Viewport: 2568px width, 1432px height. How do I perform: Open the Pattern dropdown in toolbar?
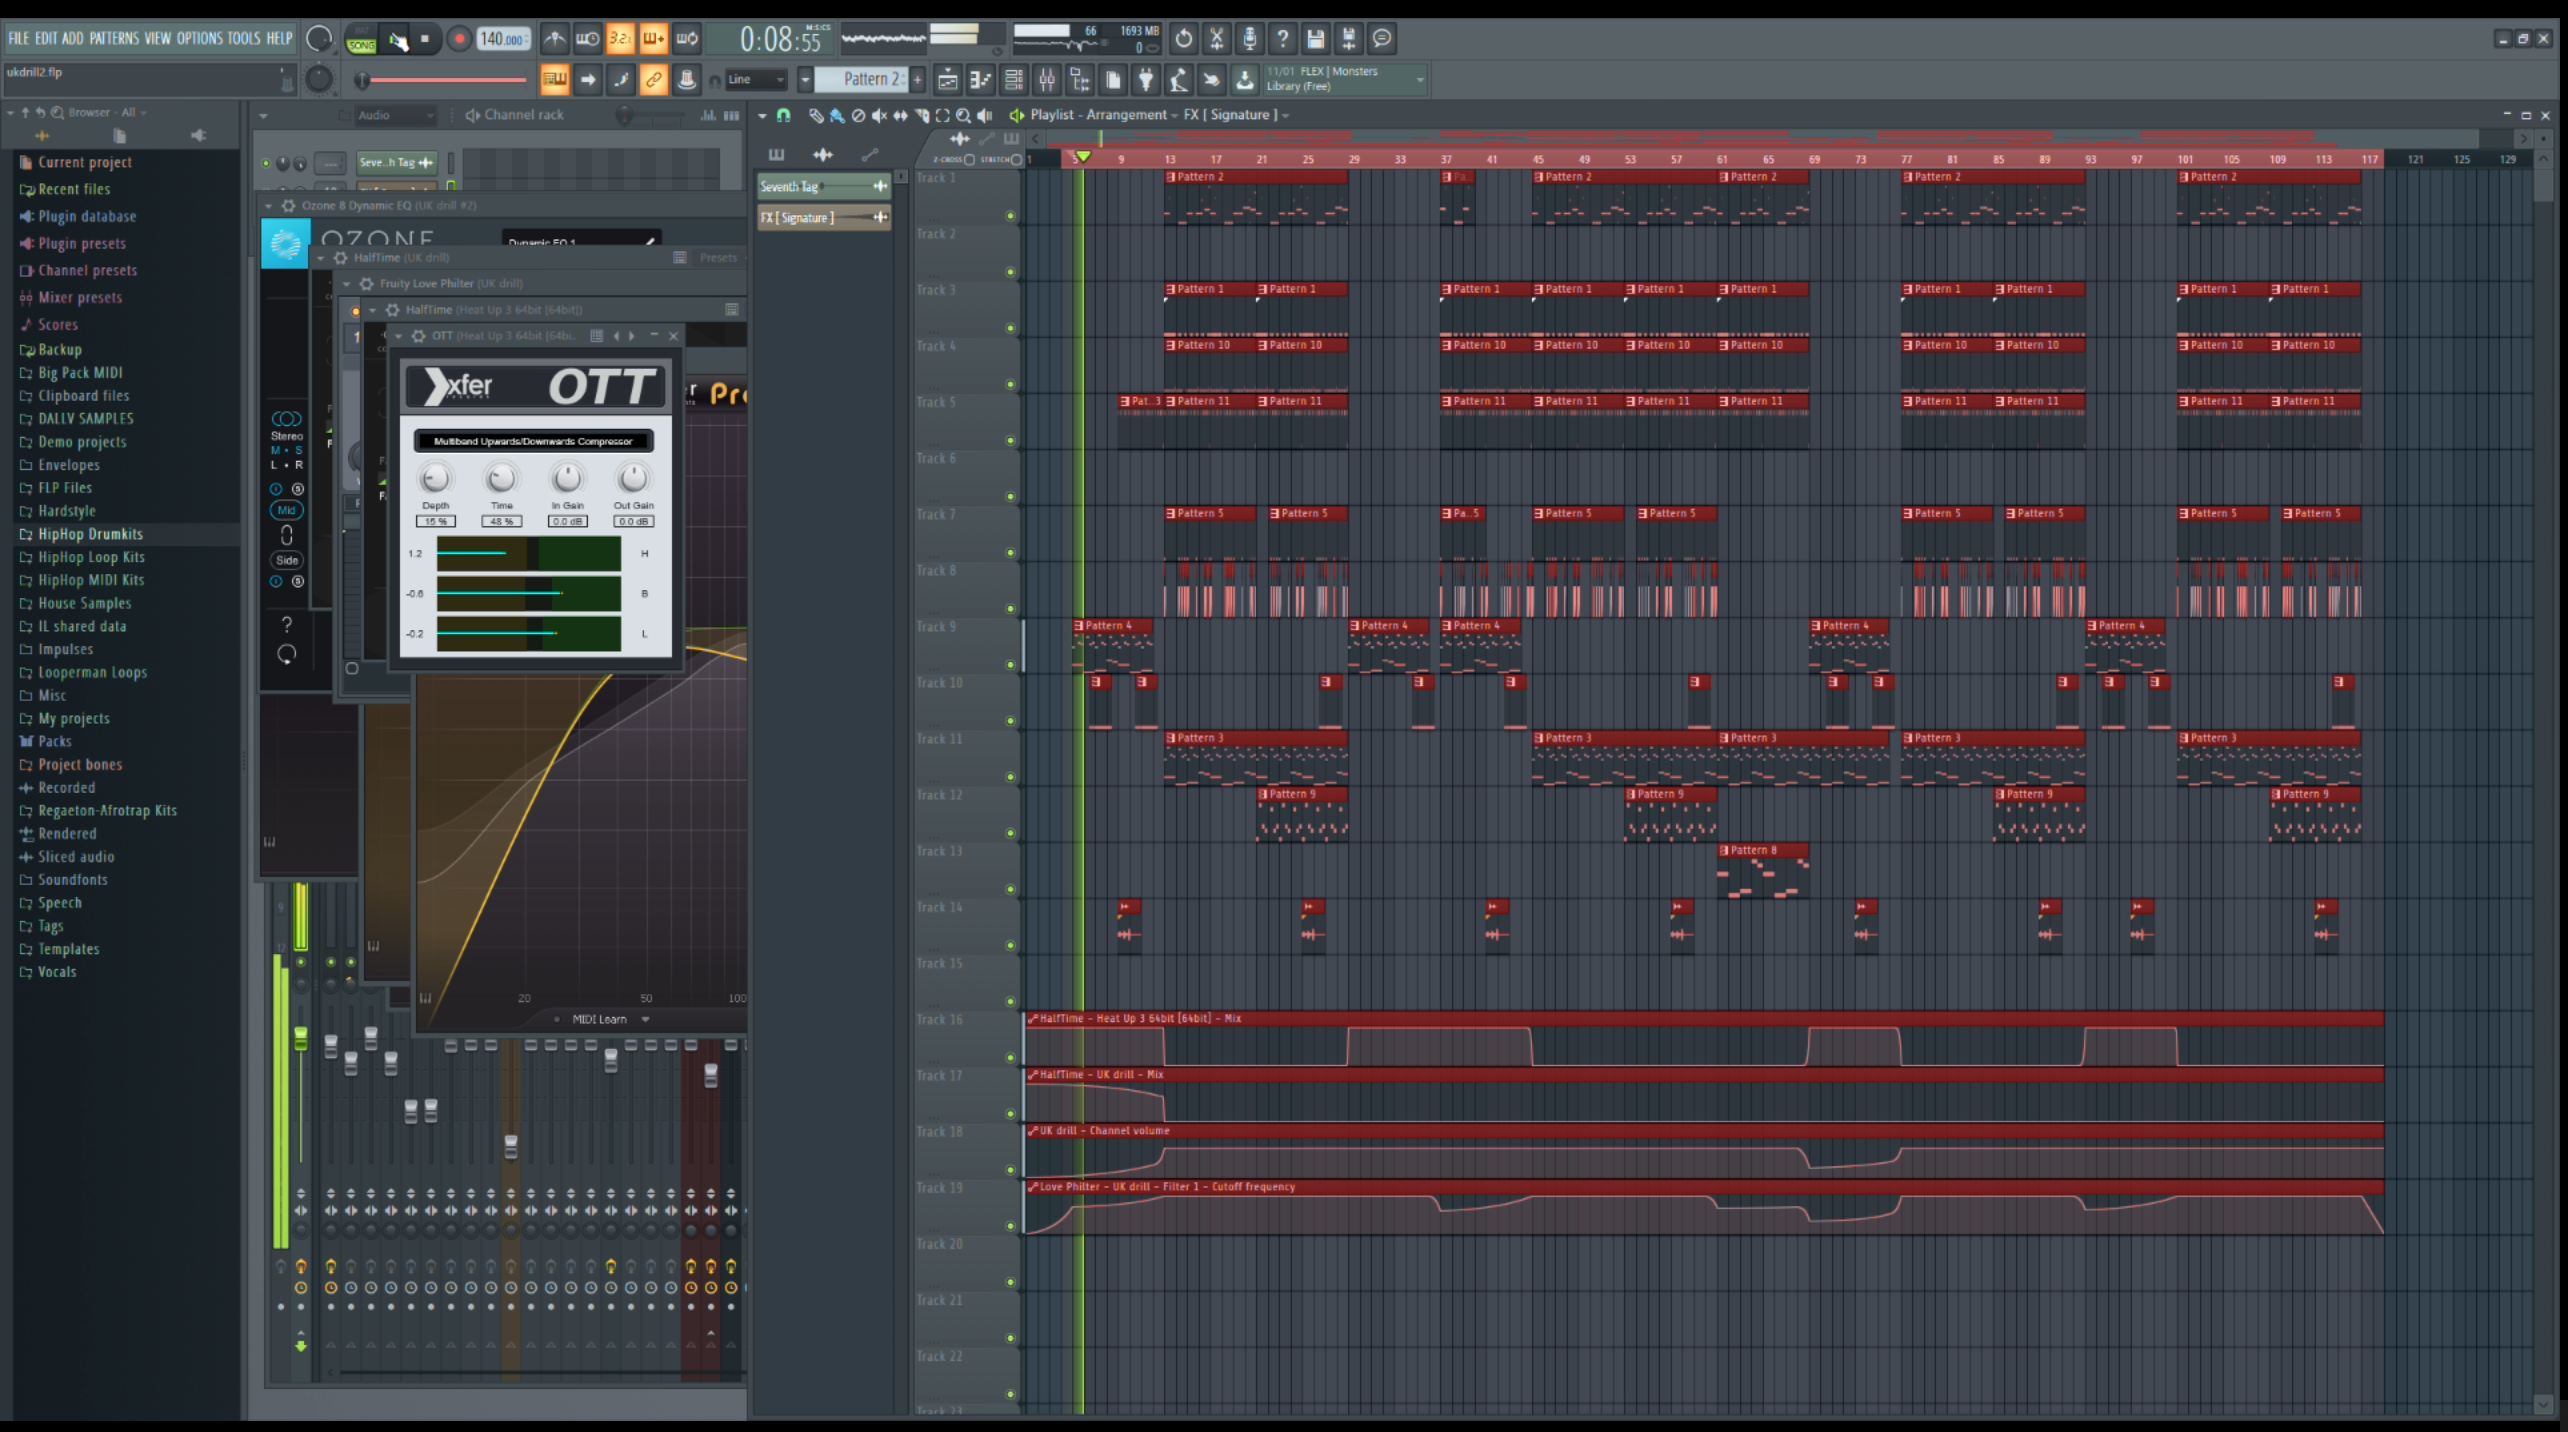[x=871, y=79]
